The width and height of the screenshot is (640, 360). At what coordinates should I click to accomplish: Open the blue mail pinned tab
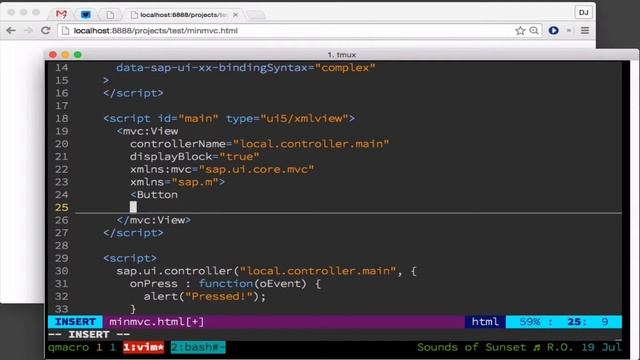coord(86,14)
